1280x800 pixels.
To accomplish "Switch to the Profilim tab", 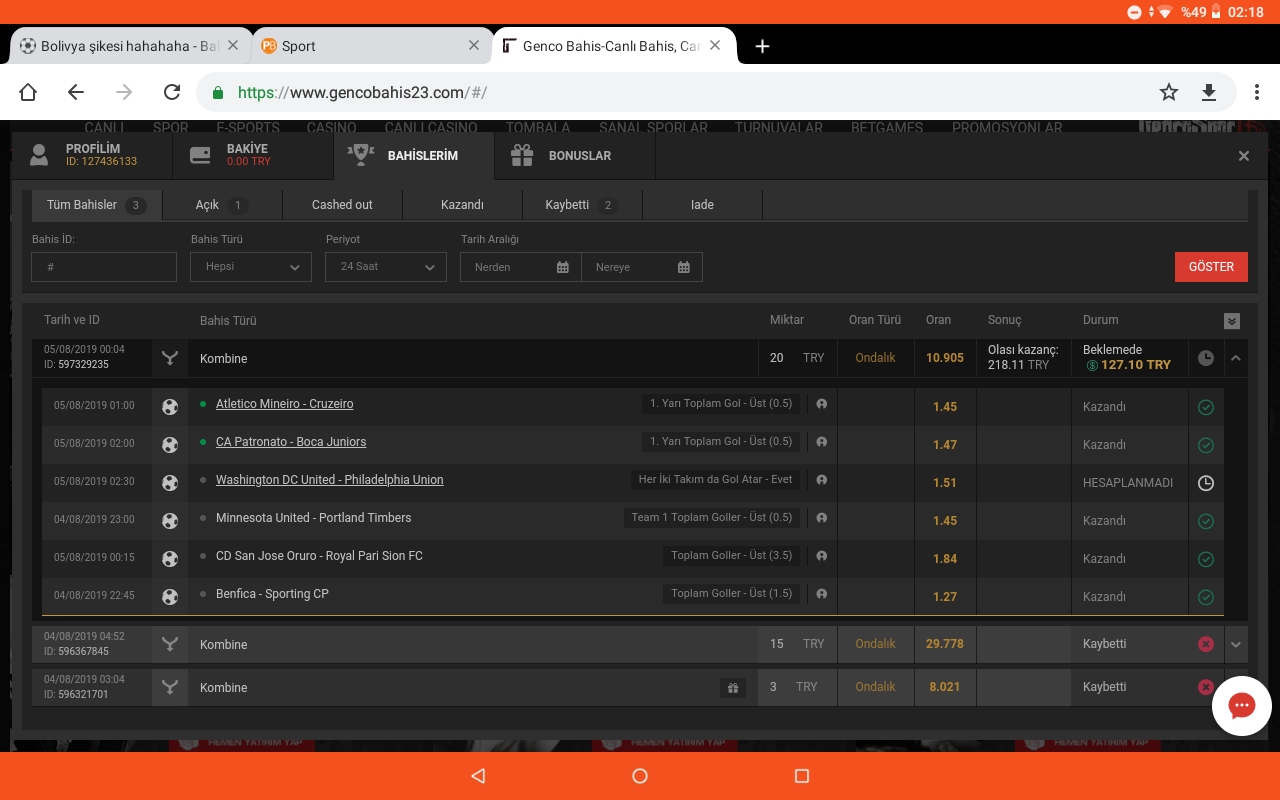I will tap(91, 155).
